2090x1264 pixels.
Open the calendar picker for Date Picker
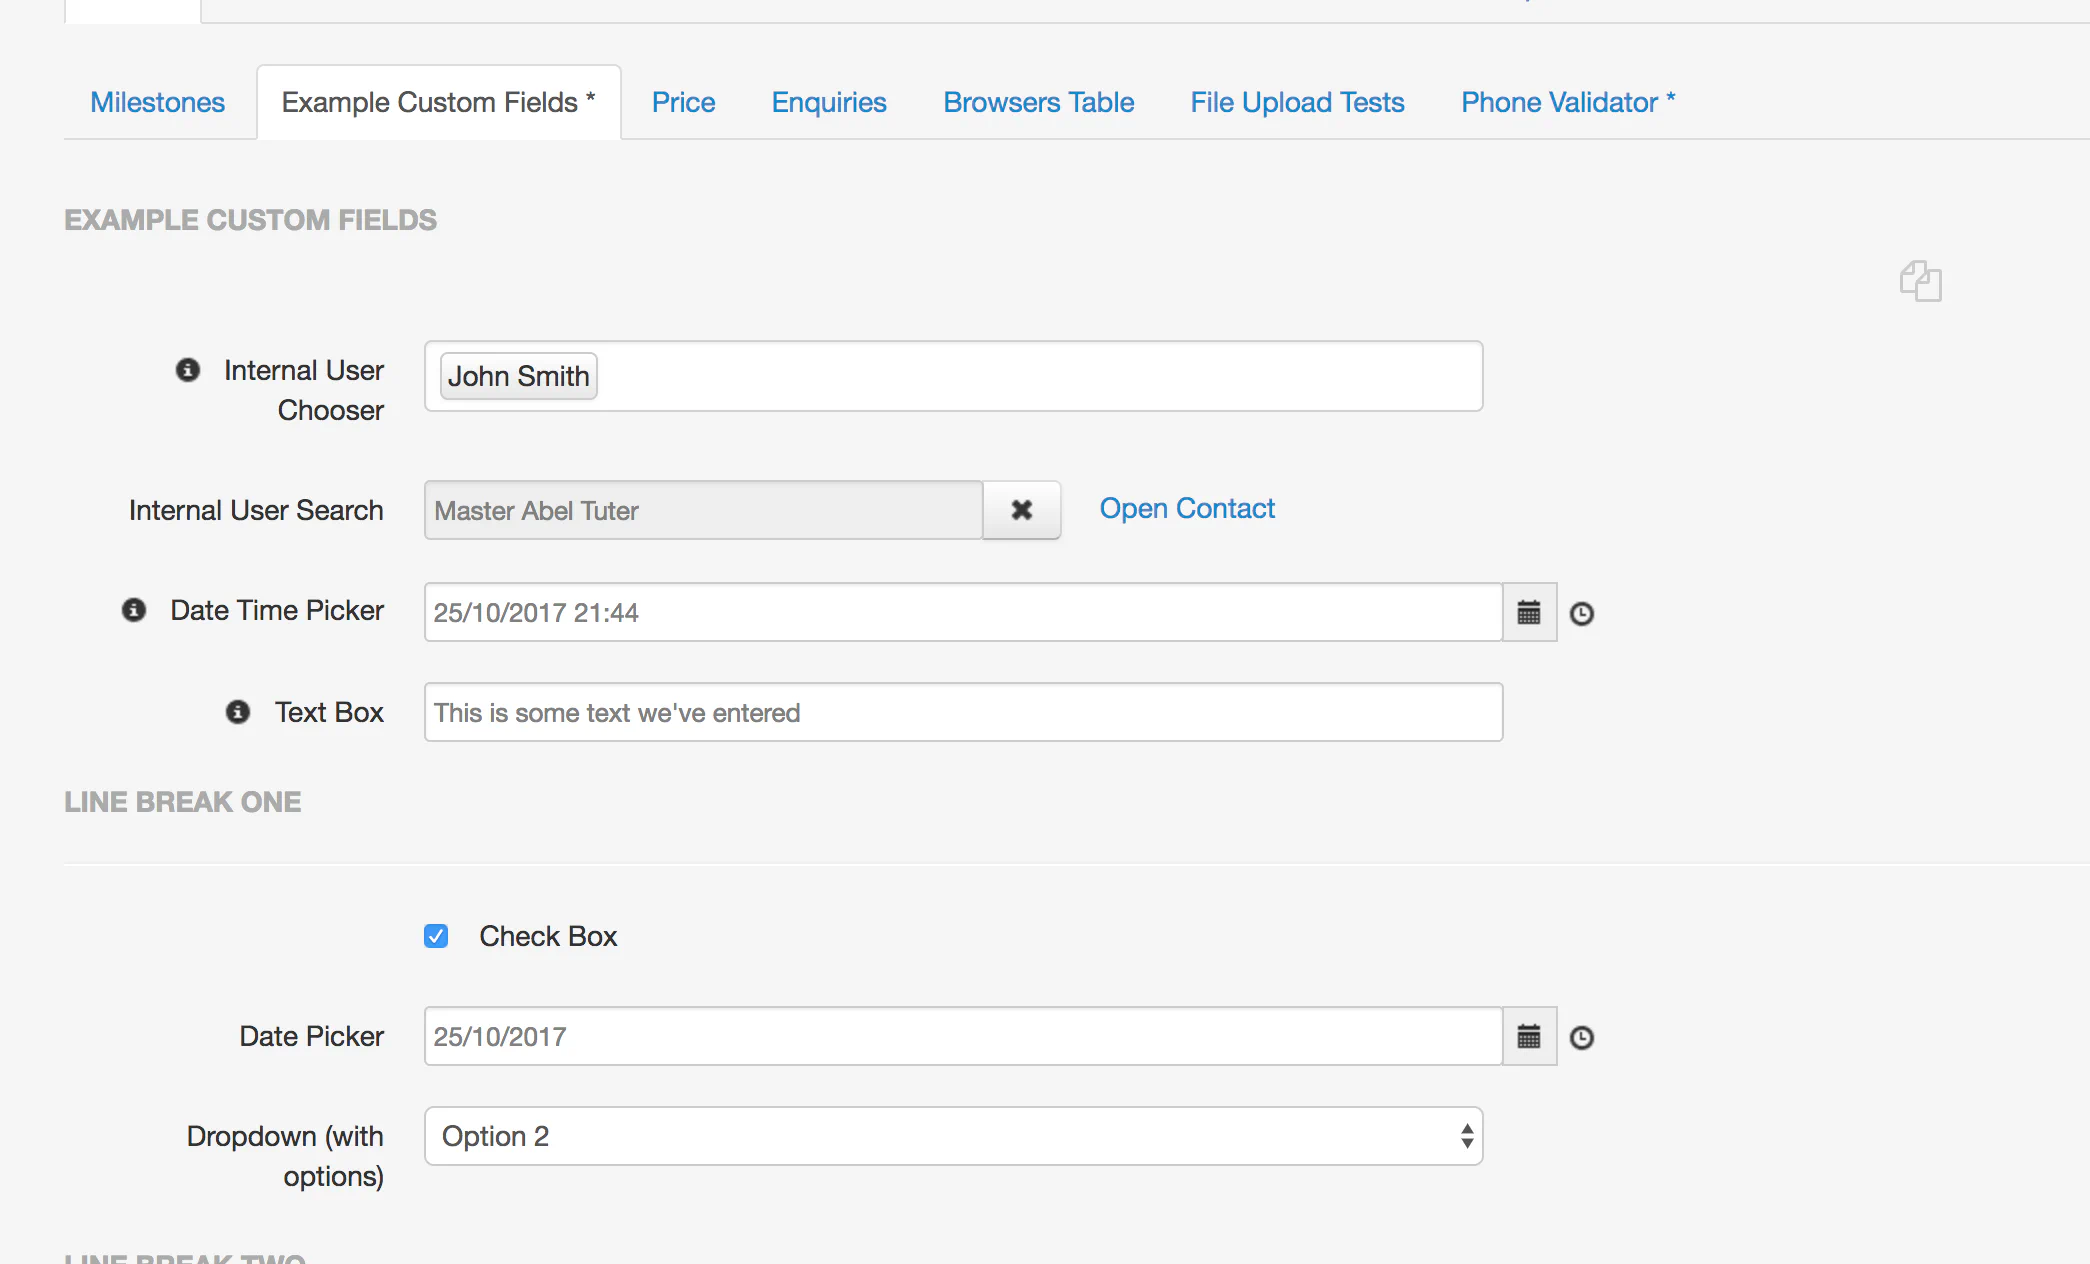[1529, 1036]
